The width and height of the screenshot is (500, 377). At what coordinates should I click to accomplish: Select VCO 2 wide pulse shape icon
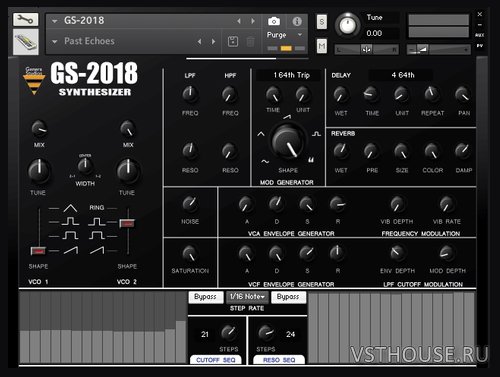click(x=97, y=236)
